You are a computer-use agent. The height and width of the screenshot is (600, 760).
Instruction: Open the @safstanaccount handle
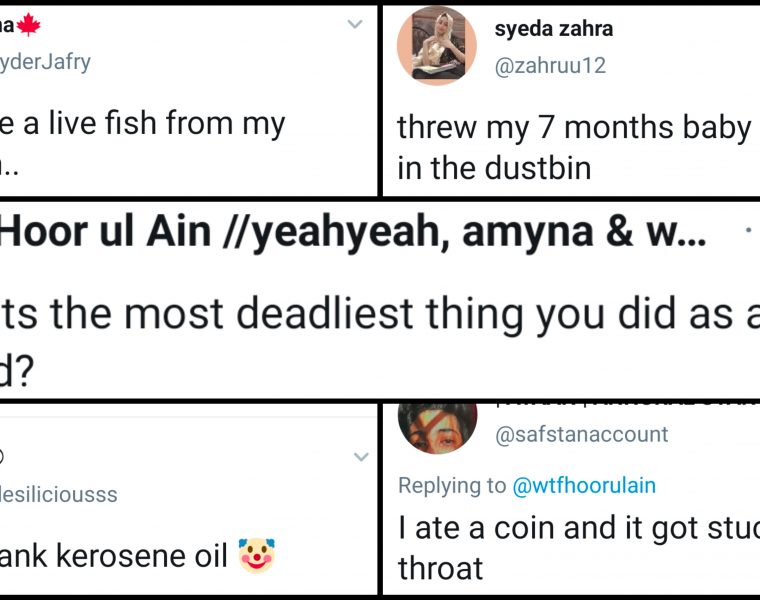pos(582,434)
